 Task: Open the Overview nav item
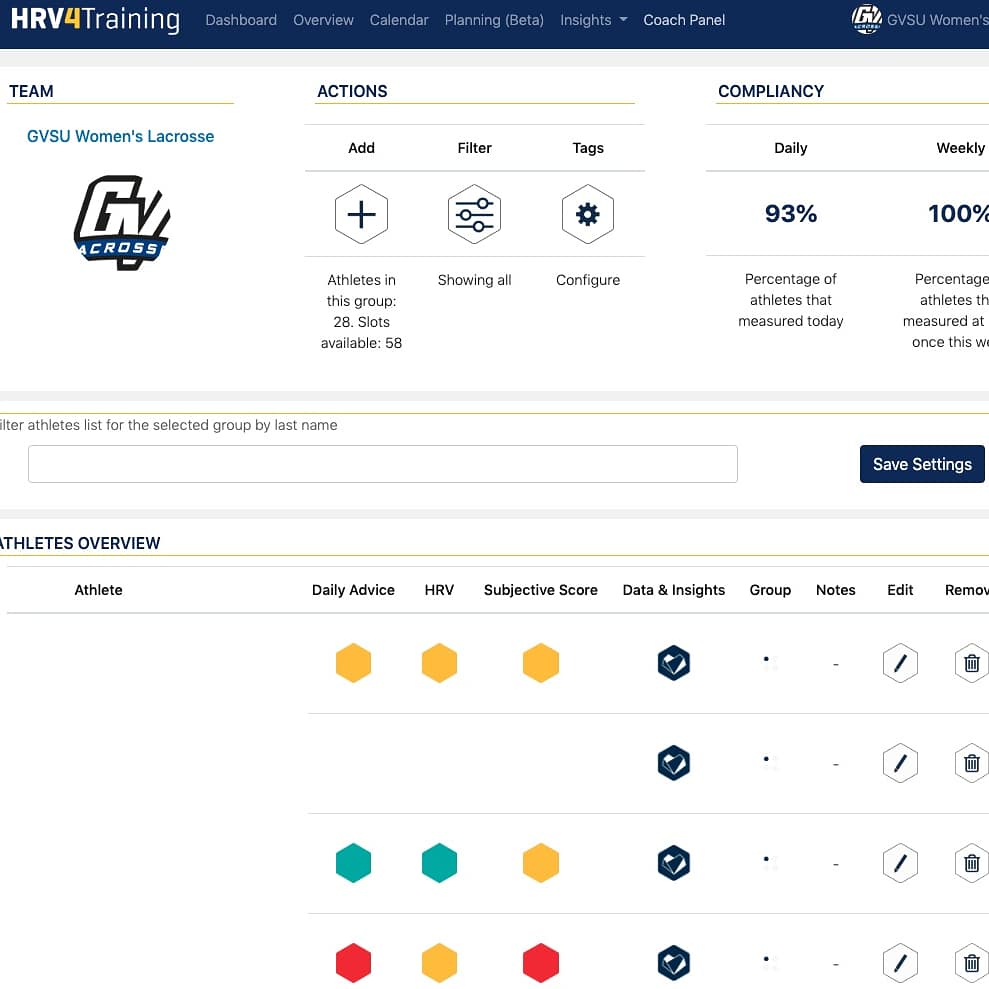click(324, 20)
